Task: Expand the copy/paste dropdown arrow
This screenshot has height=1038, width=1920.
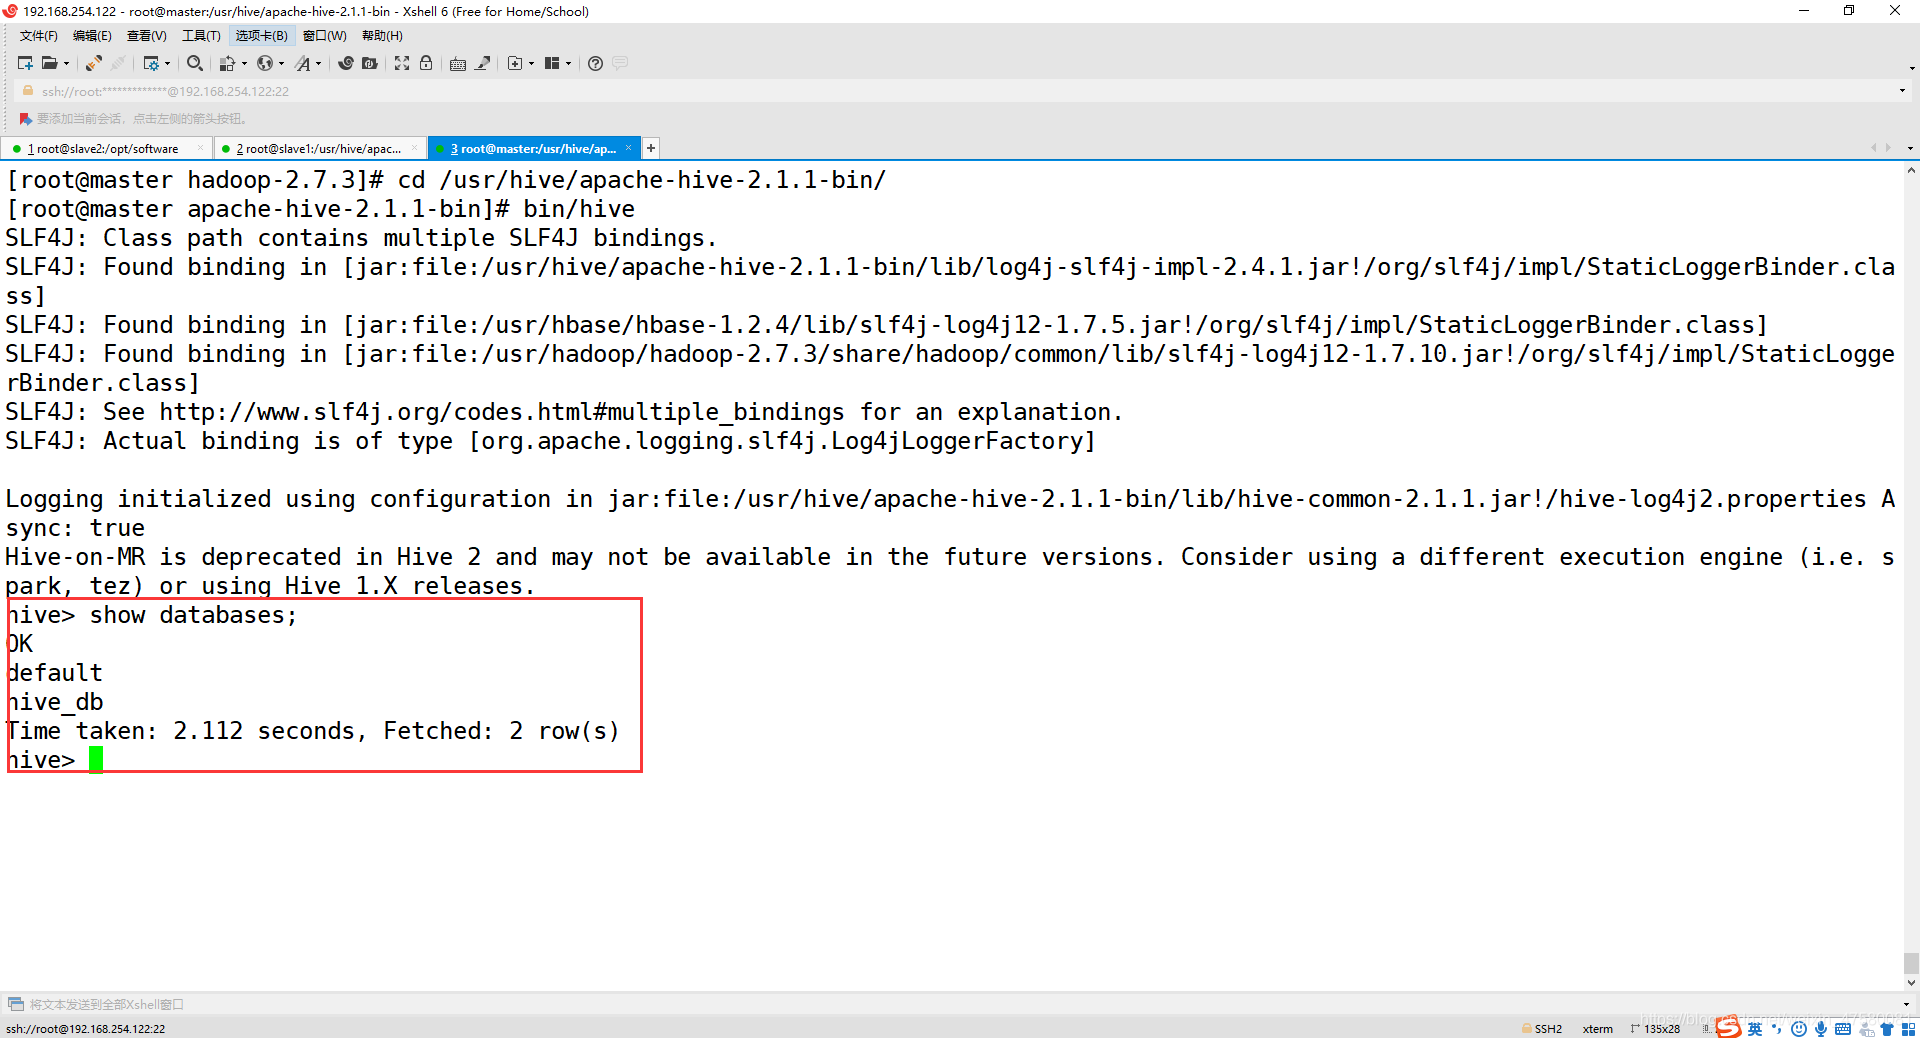Action: (244, 64)
